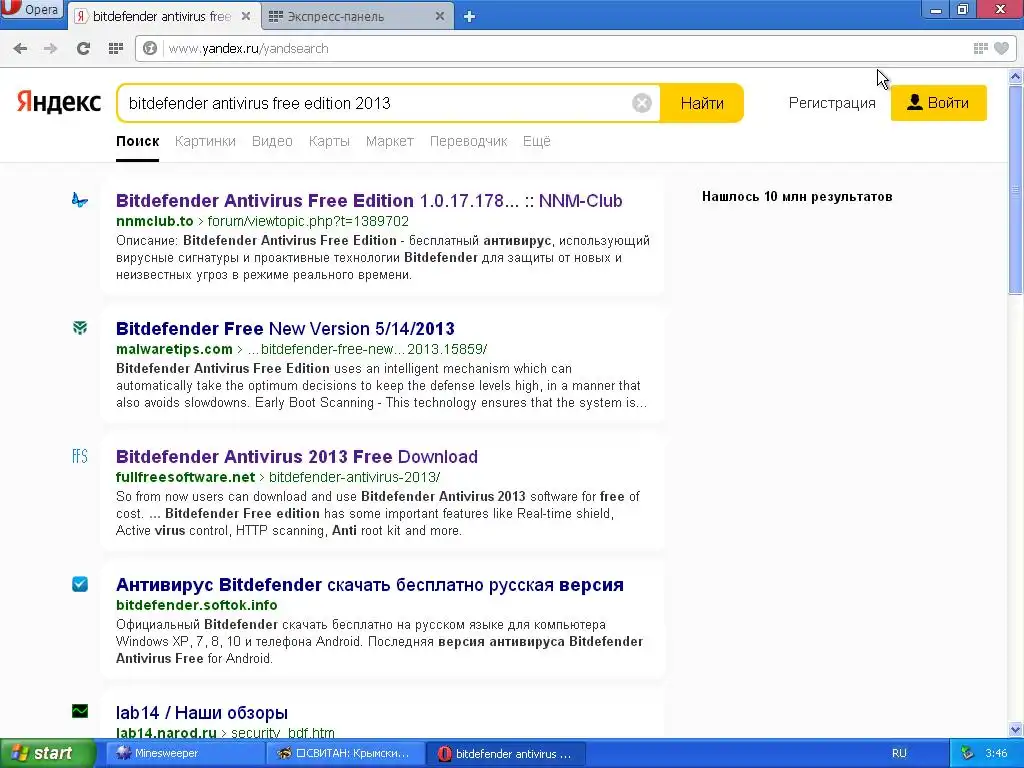
Task: Click the malwaretips favicon icon
Action: [x=80, y=328]
